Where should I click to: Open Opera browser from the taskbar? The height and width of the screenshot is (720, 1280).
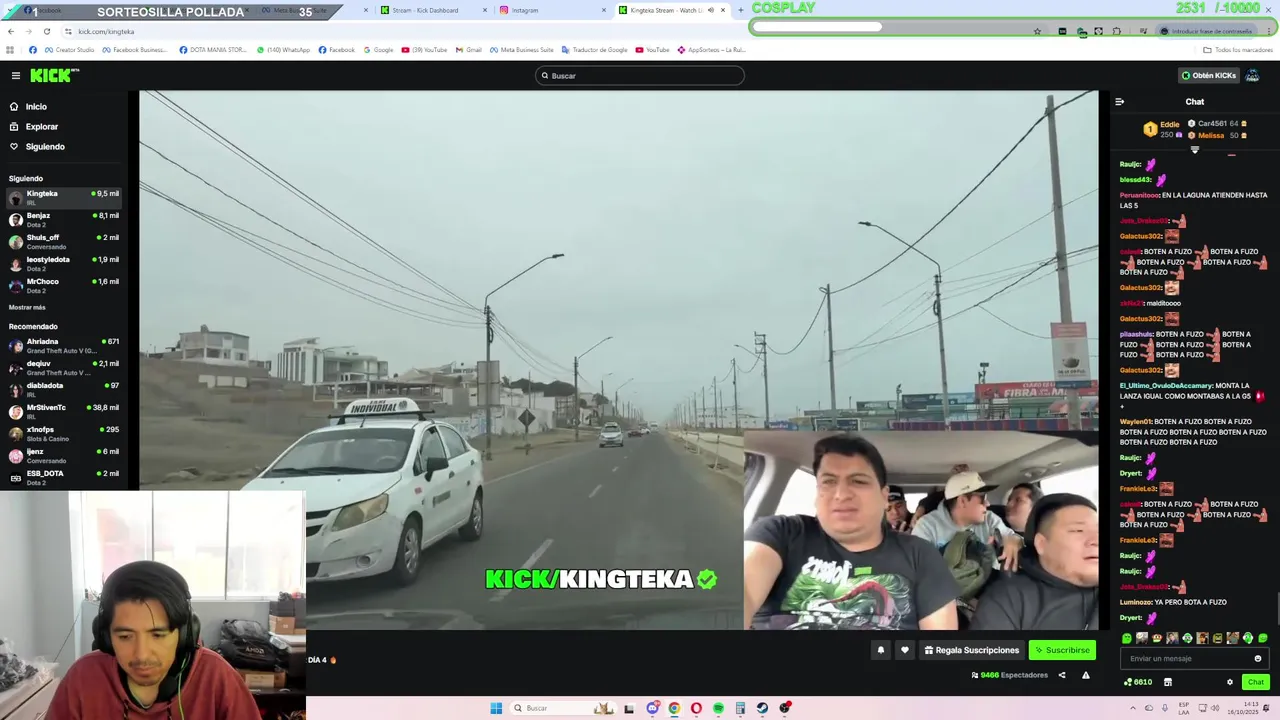point(696,708)
